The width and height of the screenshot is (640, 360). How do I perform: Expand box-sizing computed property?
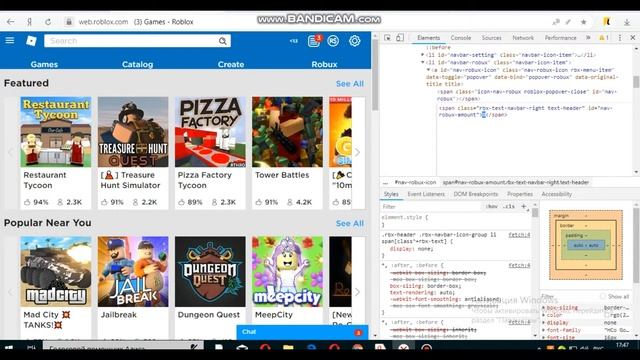tap(543, 307)
